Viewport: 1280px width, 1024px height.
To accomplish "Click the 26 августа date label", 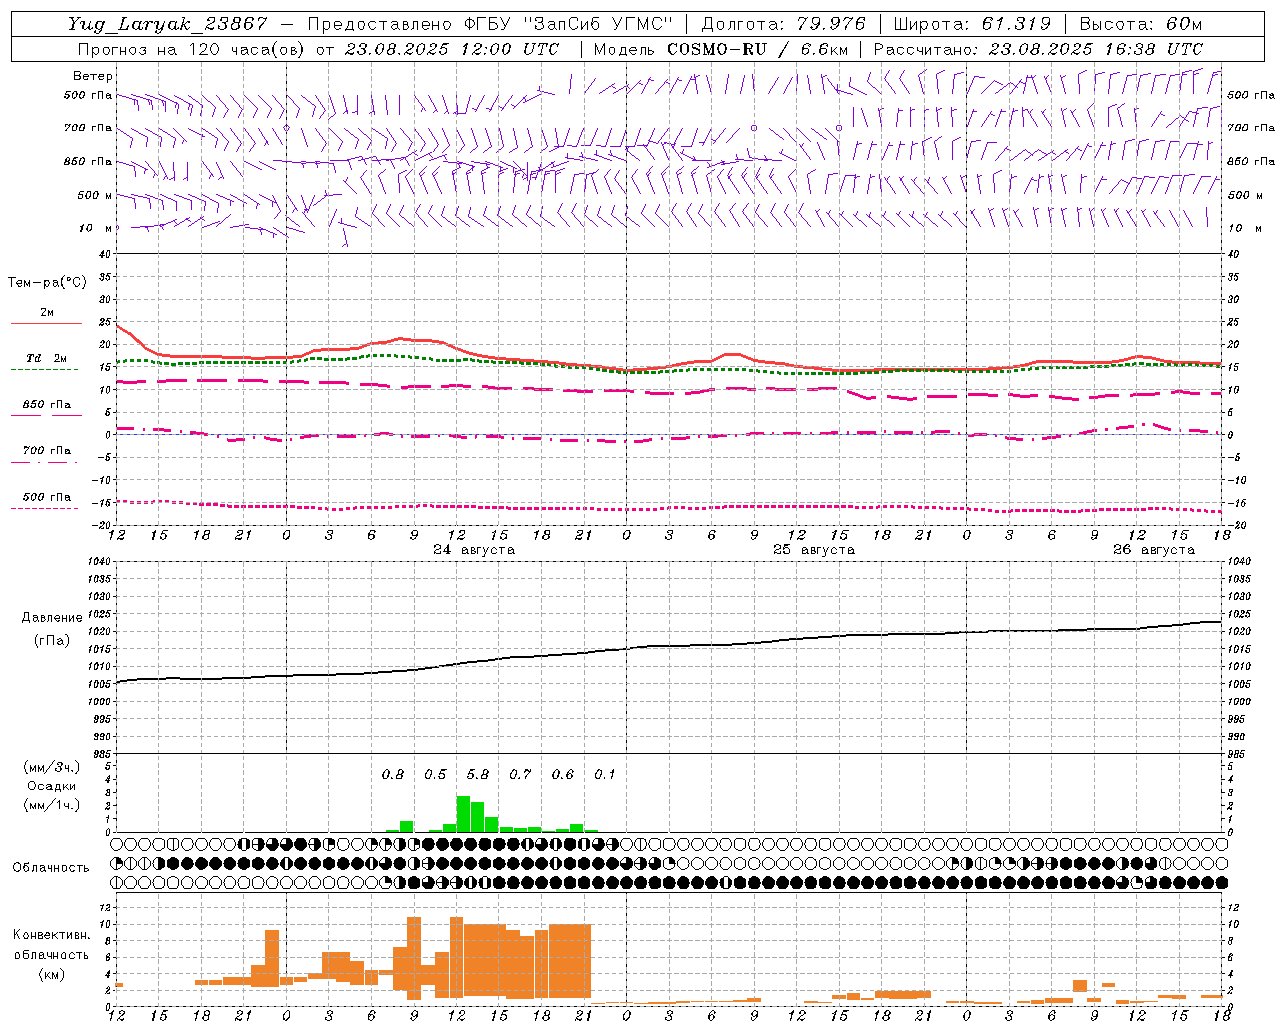I will click(x=1154, y=550).
